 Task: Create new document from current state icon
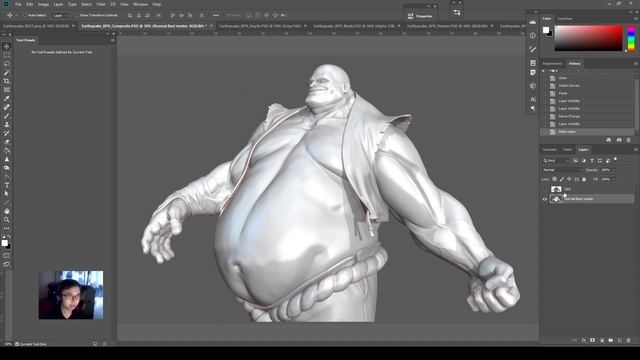609,140
